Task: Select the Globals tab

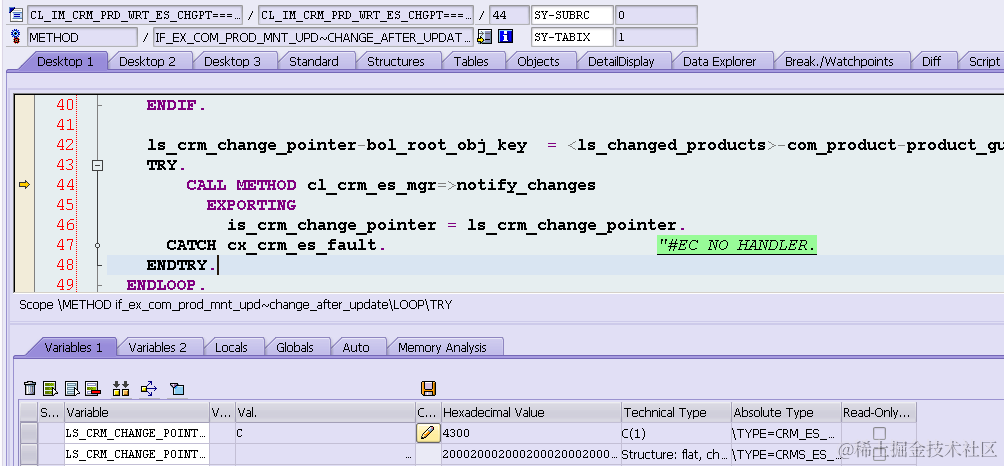Action: (295, 347)
